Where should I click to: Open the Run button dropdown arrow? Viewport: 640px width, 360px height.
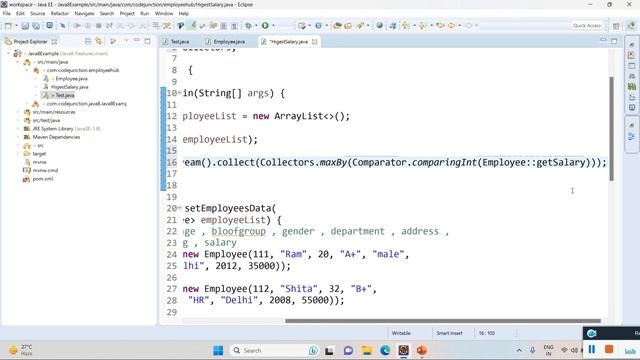(x=273, y=26)
